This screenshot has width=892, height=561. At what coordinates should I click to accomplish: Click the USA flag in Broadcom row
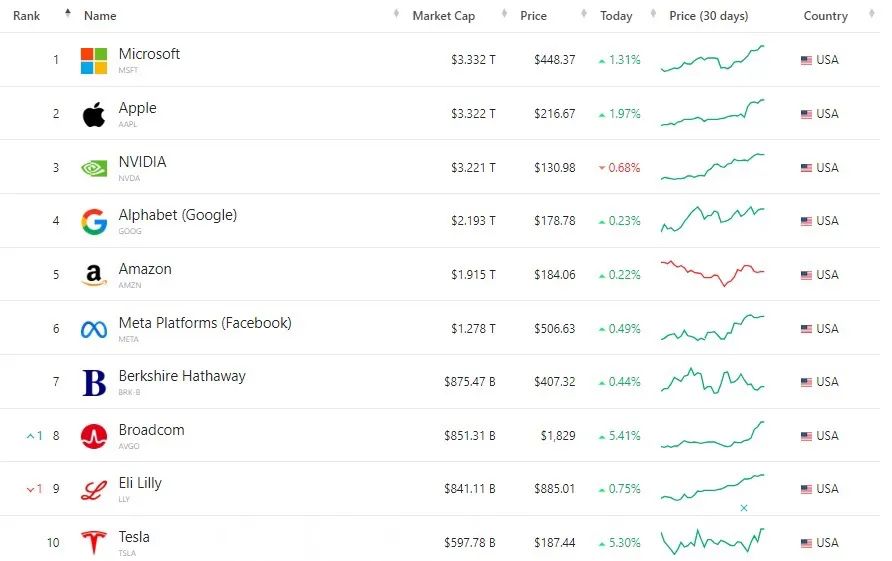tap(806, 436)
